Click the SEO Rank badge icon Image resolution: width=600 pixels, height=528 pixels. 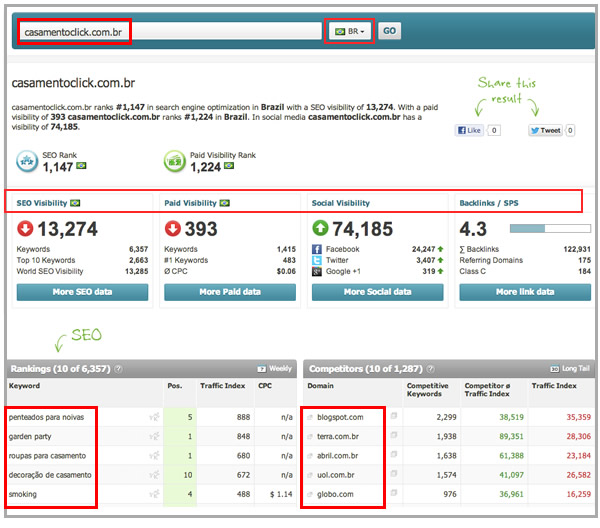[28, 162]
